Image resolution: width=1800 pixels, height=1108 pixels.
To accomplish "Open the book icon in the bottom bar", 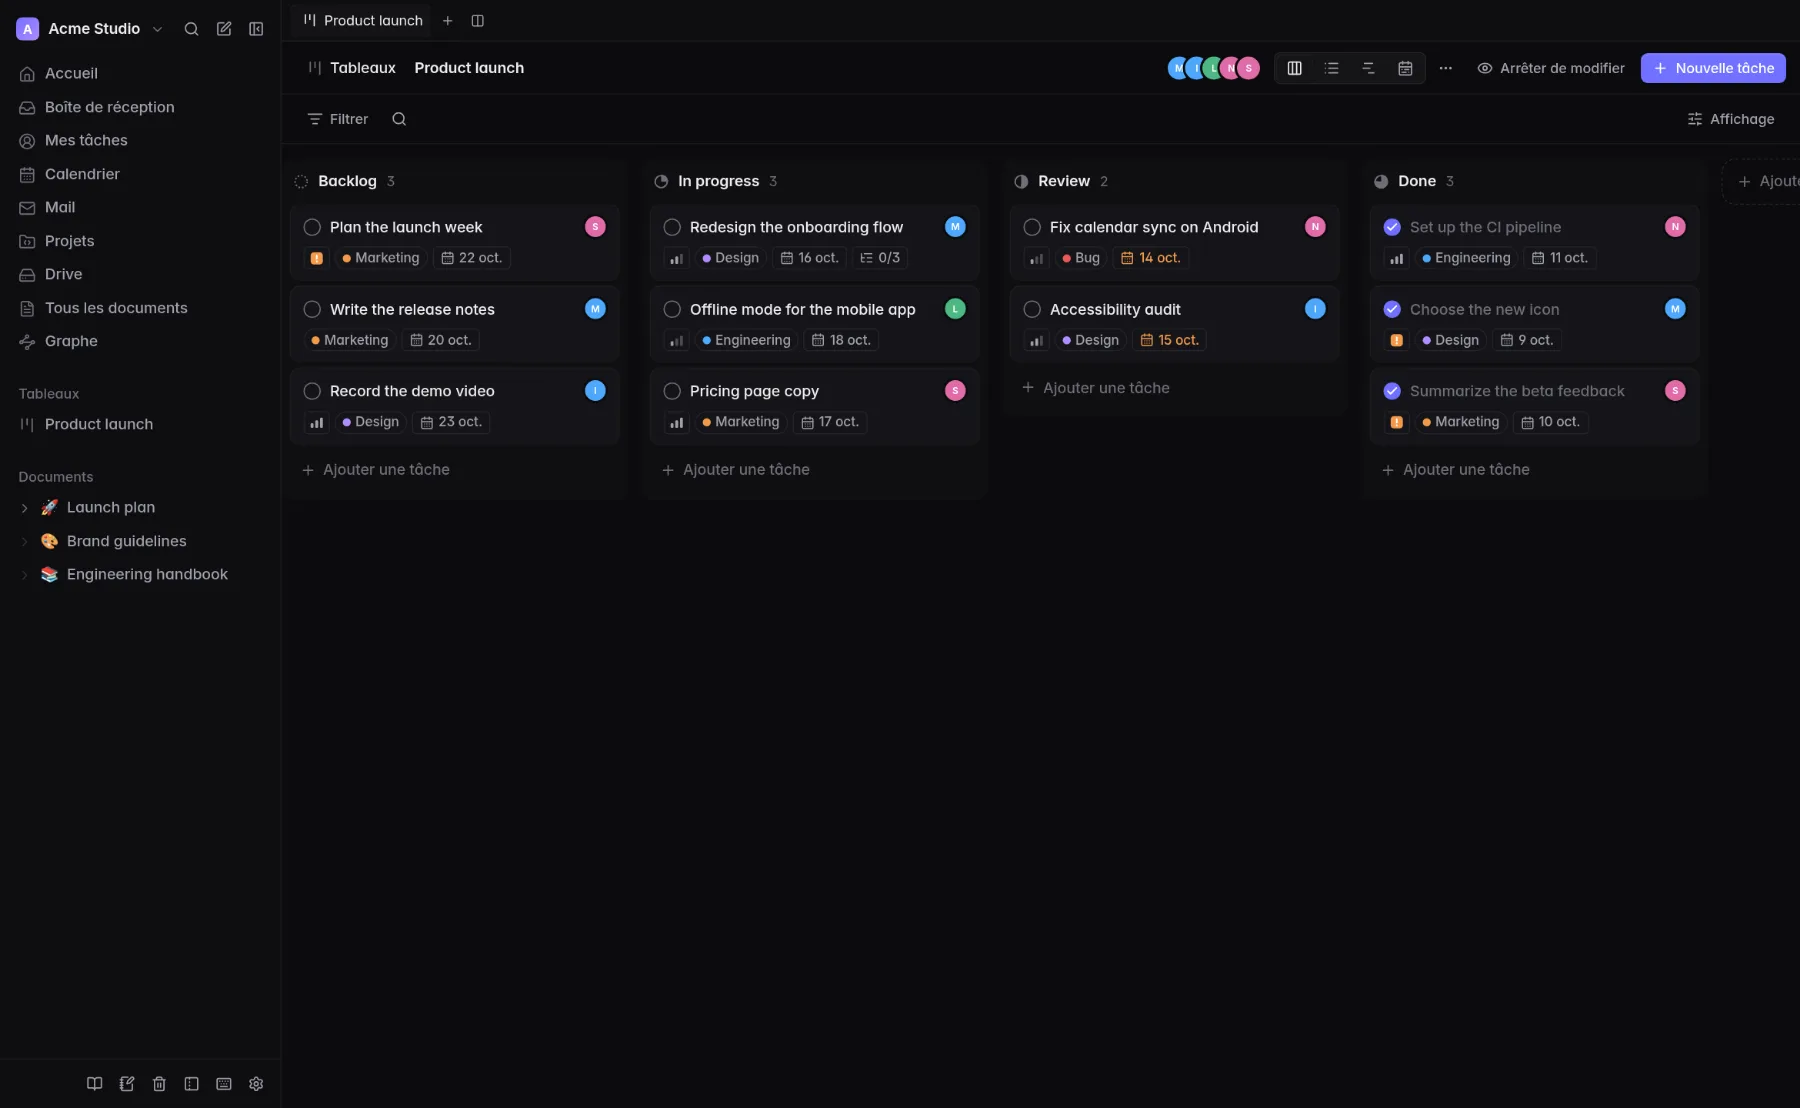I will pyautogui.click(x=94, y=1084).
